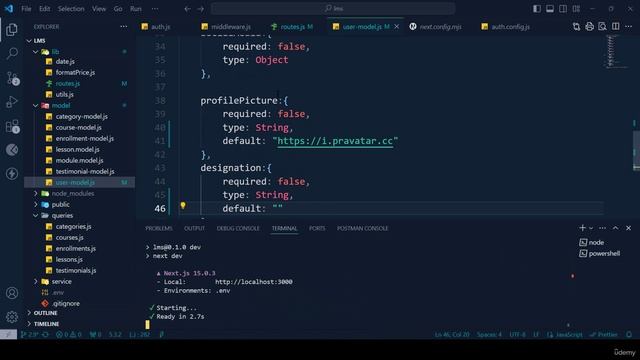640x360 pixels.
Task: Toggle the bottom panel layout icon
Action: coord(550,9)
